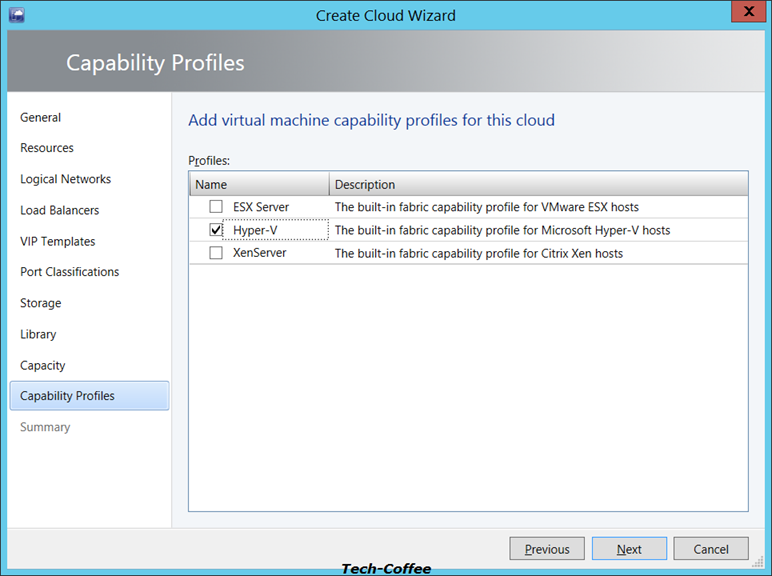
Task: Open the VIP Templates step
Action: tap(58, 241)
